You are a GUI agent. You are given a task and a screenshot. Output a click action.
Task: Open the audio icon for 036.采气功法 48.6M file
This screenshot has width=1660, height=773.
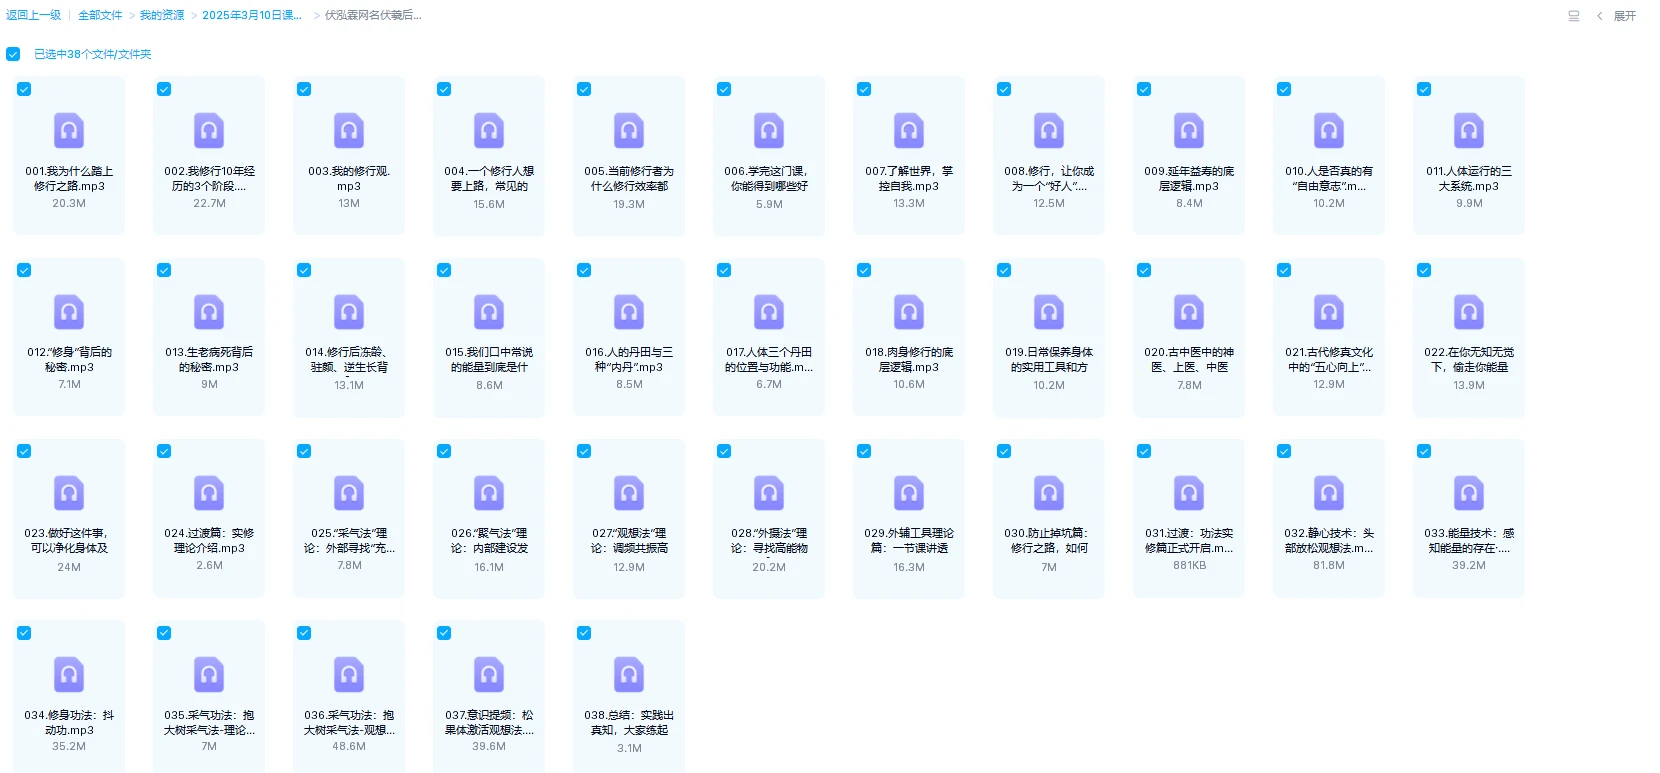pyautogui.click(x=349, y=675)
